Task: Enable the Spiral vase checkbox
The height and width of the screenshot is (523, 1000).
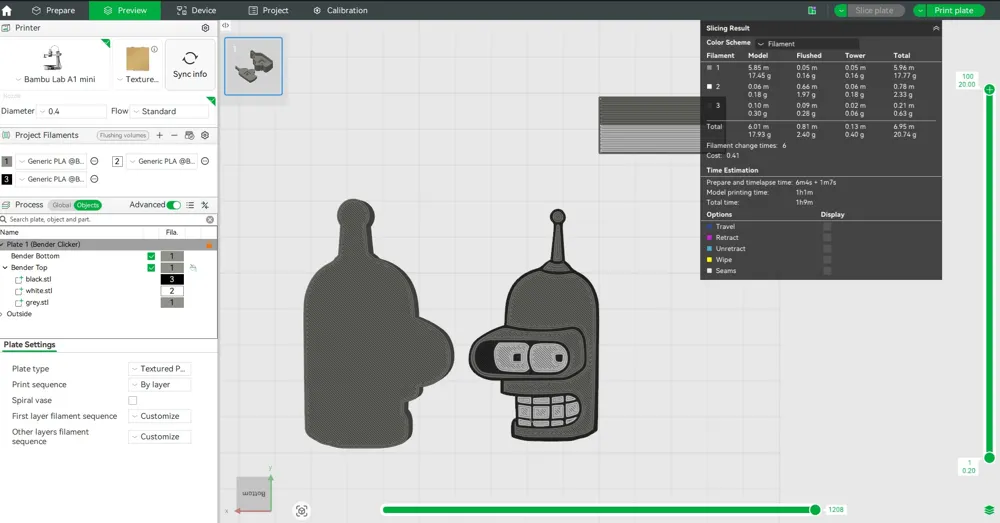Action: (133, 401)
